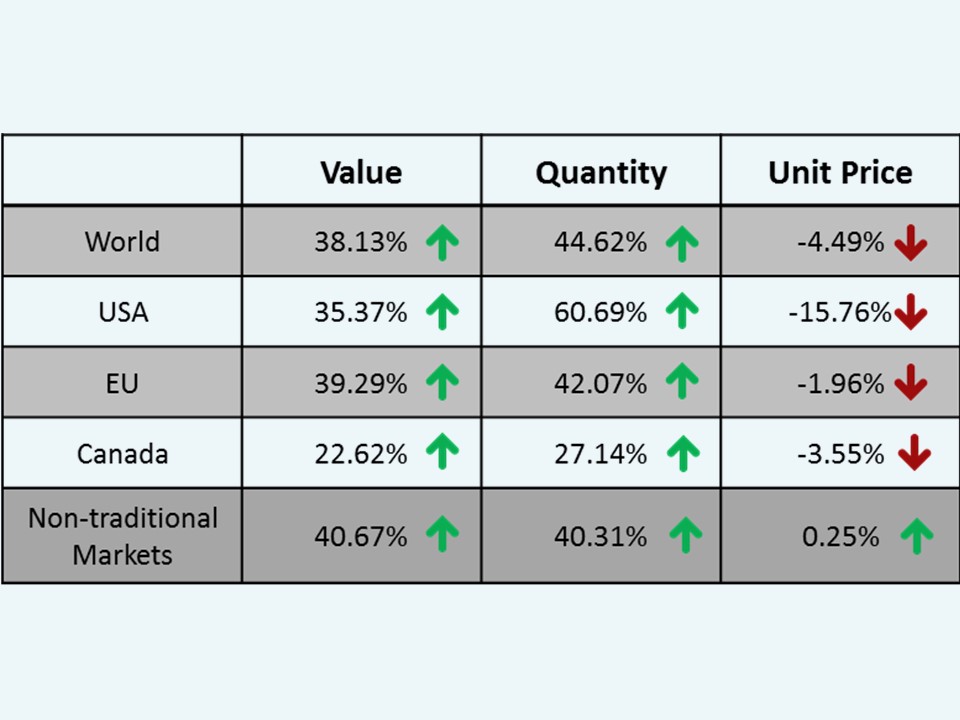The width and height of the screenshot is (960, 720).
Task: Click the Quantity column header
Action: 601,172
